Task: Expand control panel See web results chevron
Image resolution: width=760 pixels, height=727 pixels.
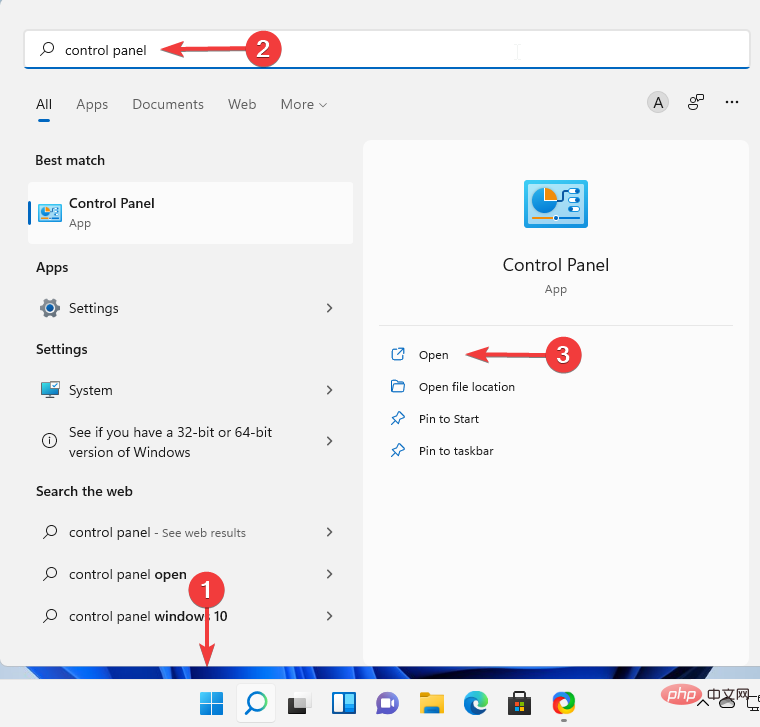Action: 330,532
